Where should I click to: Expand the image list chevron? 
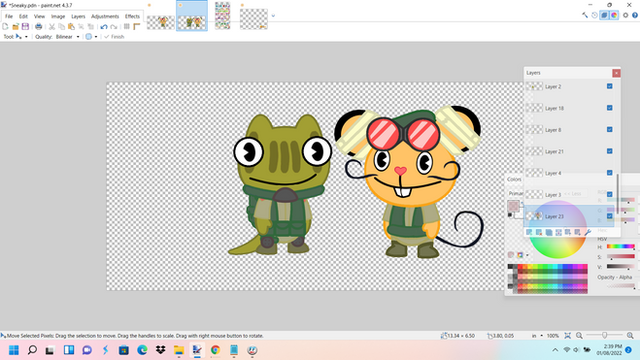point(273,16)
